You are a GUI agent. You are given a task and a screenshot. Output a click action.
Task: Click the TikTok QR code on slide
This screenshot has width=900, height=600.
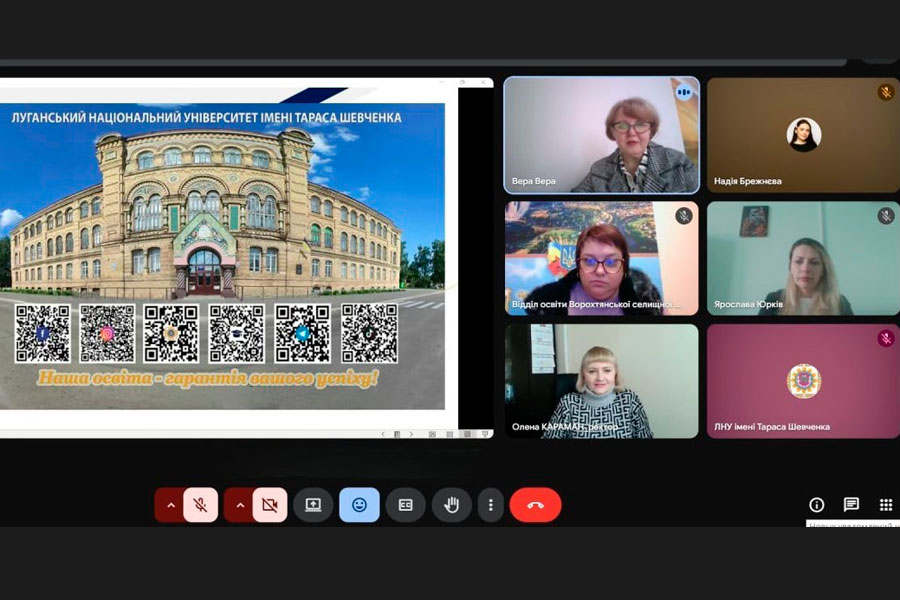click(x=370, y=334)
